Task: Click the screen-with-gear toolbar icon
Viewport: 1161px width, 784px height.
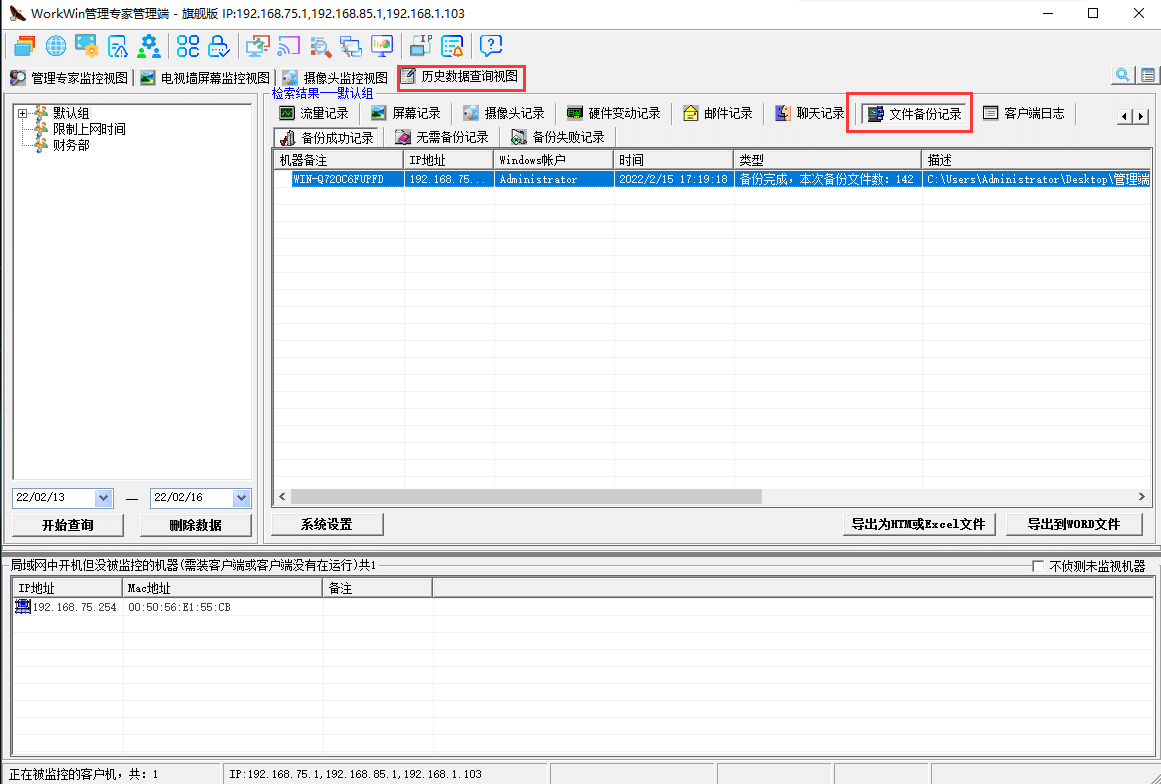Action: 87,46
